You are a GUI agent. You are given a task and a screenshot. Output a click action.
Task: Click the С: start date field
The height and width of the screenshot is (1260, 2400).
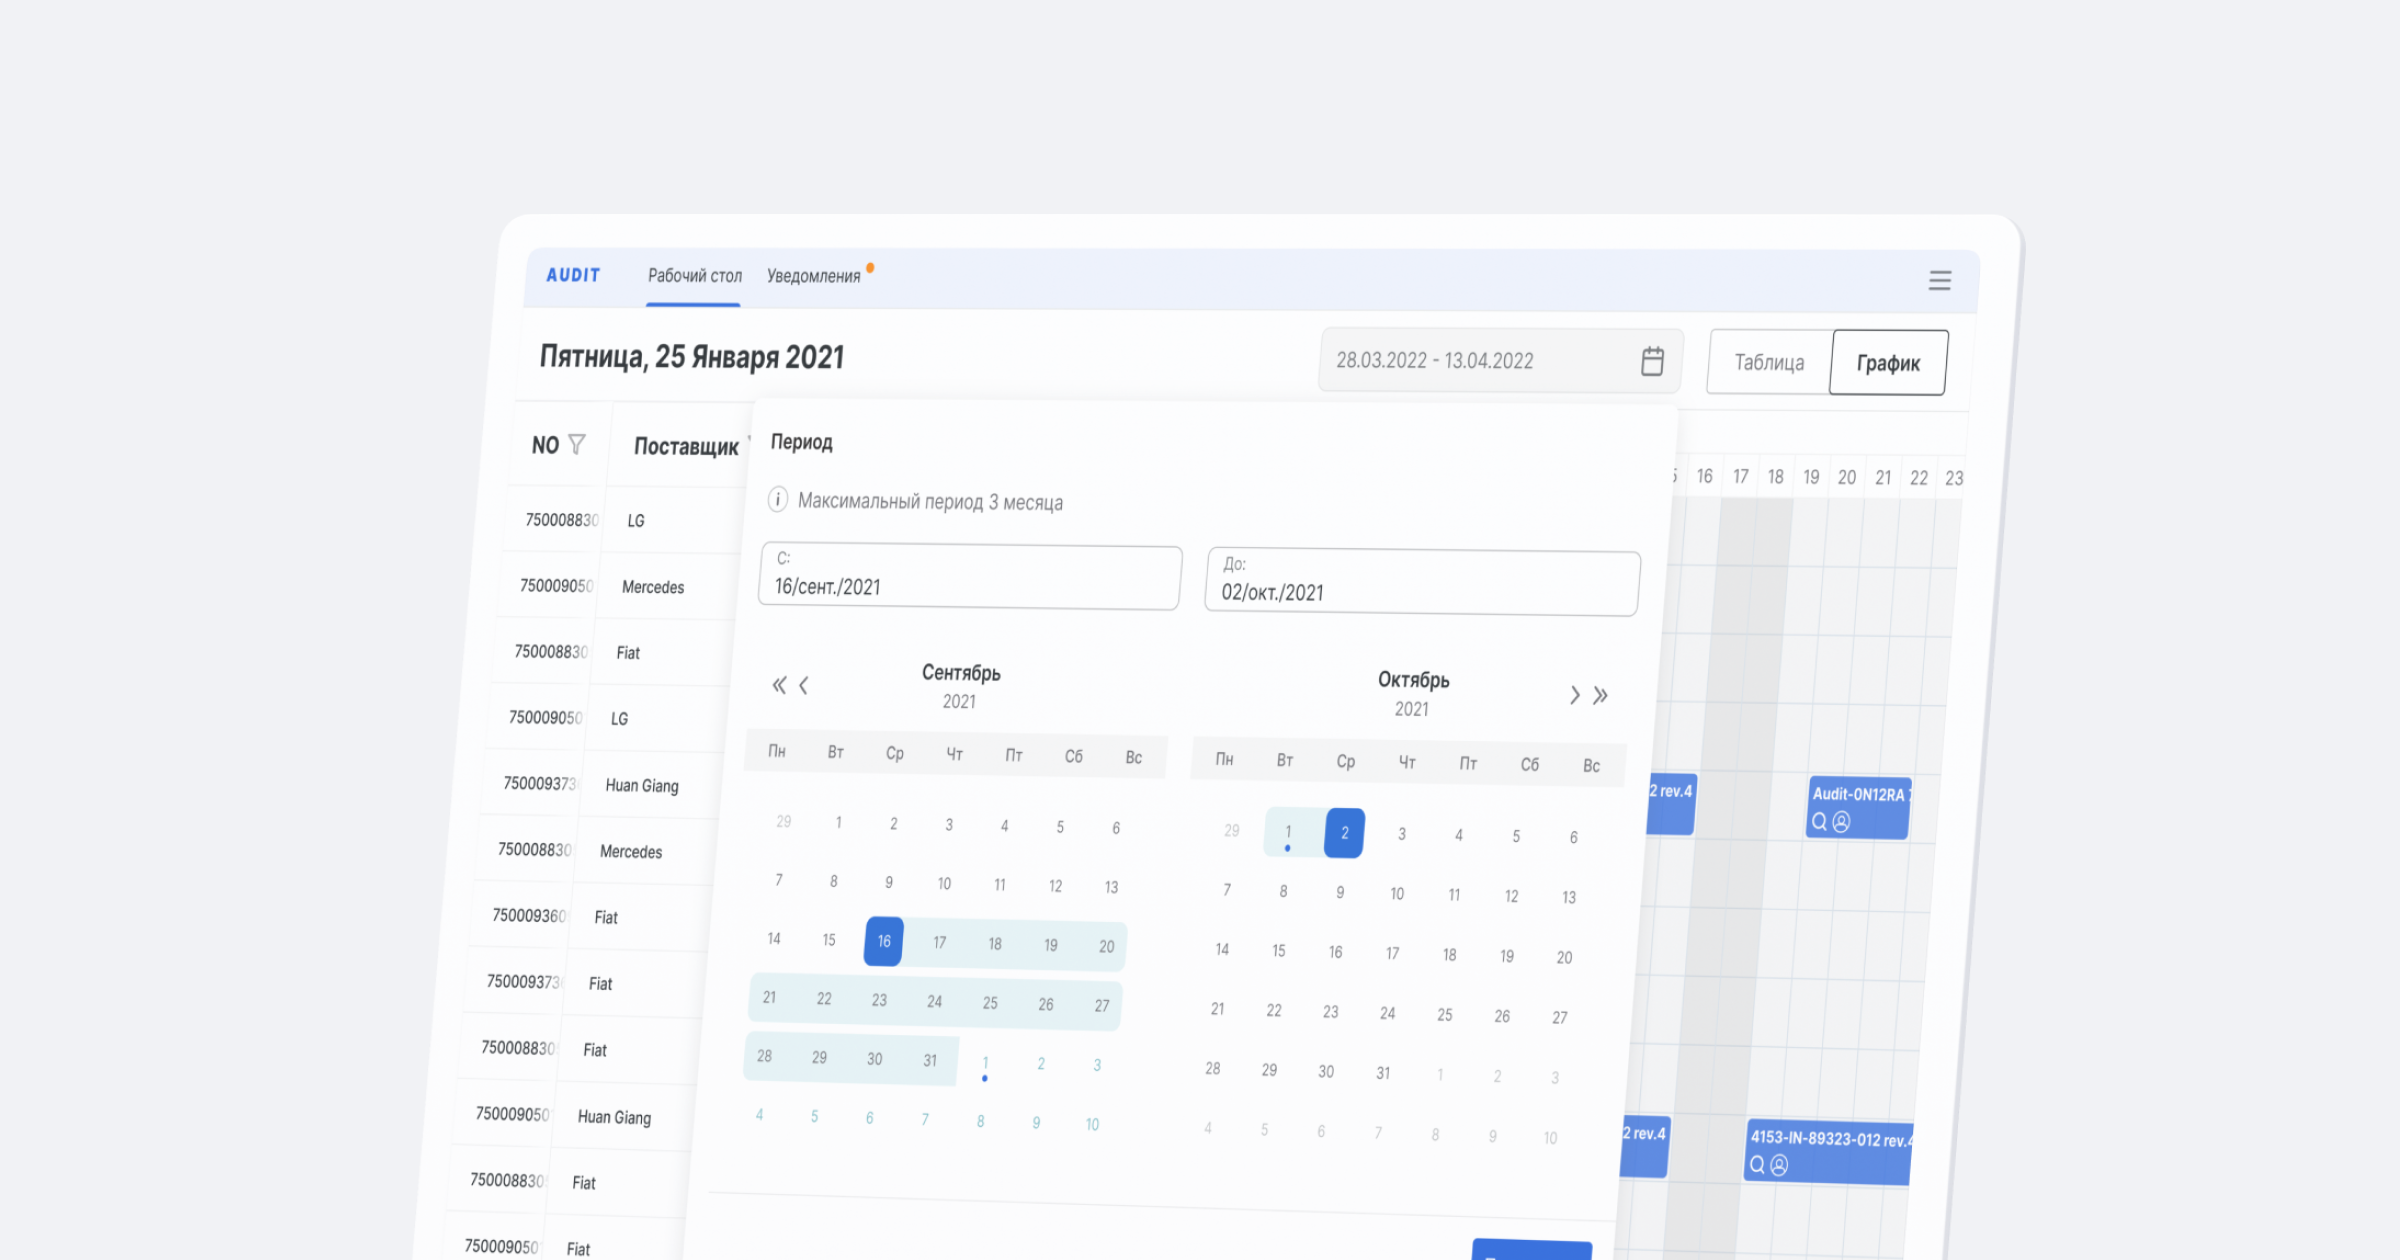point(970,577)
